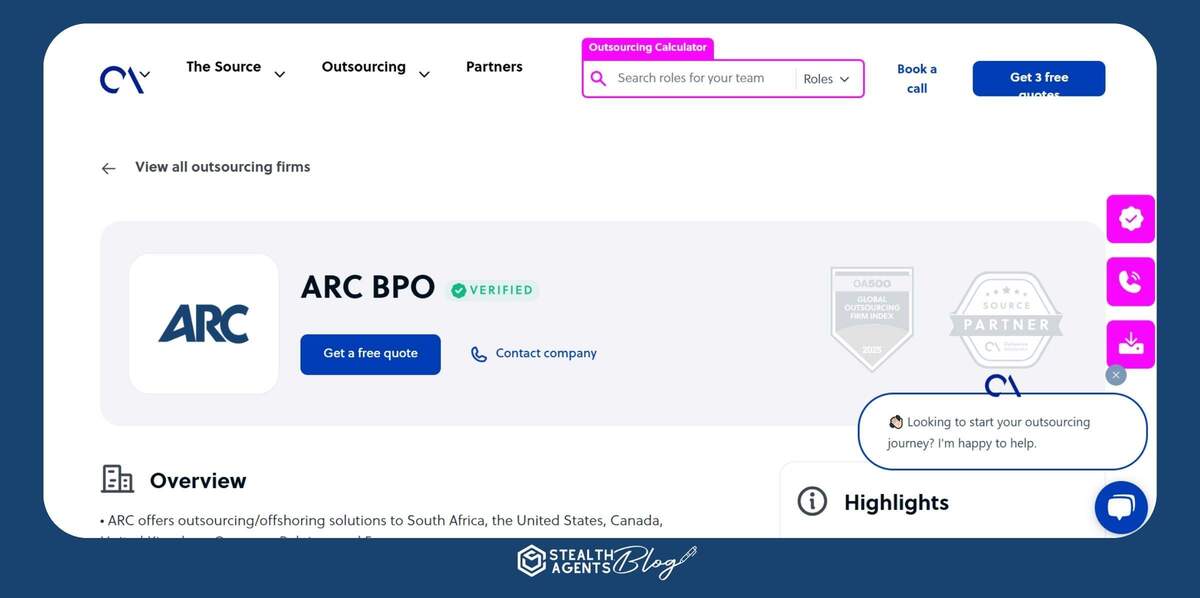Open The Source menu
The height and width of the screenshot is (598, 1200).
223,67
